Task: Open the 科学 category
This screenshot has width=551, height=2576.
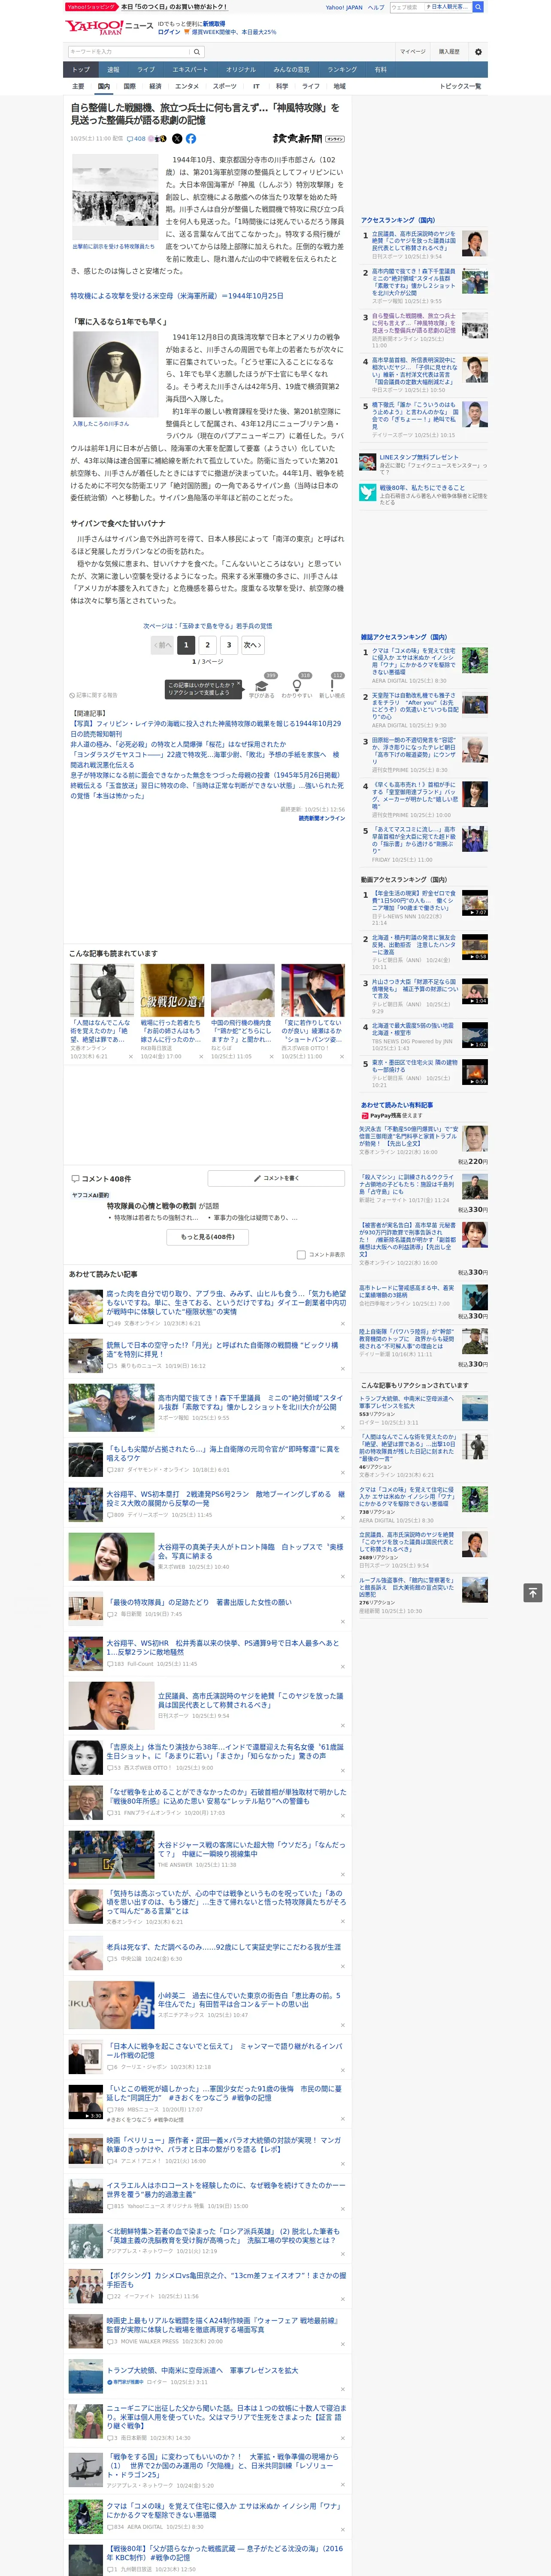Action: tap(282, 86)
